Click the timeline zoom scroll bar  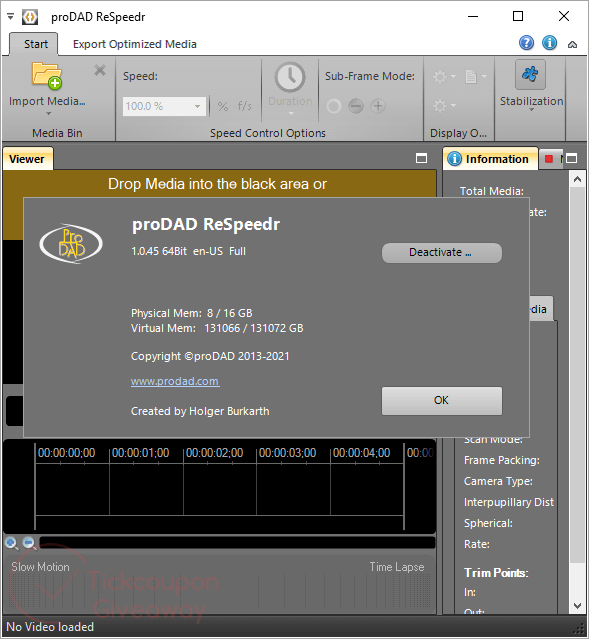[x=237, y=542]
